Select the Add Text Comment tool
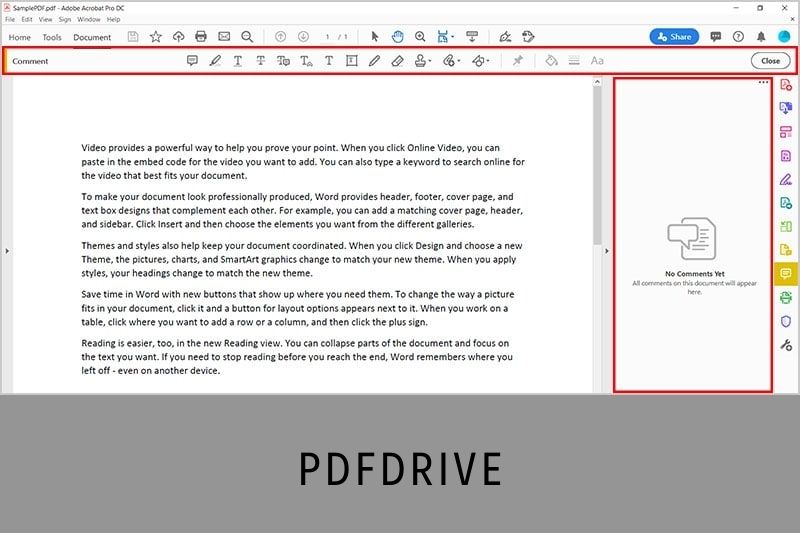Viewport: 800px width, 533px height. [x=329, y=61]
